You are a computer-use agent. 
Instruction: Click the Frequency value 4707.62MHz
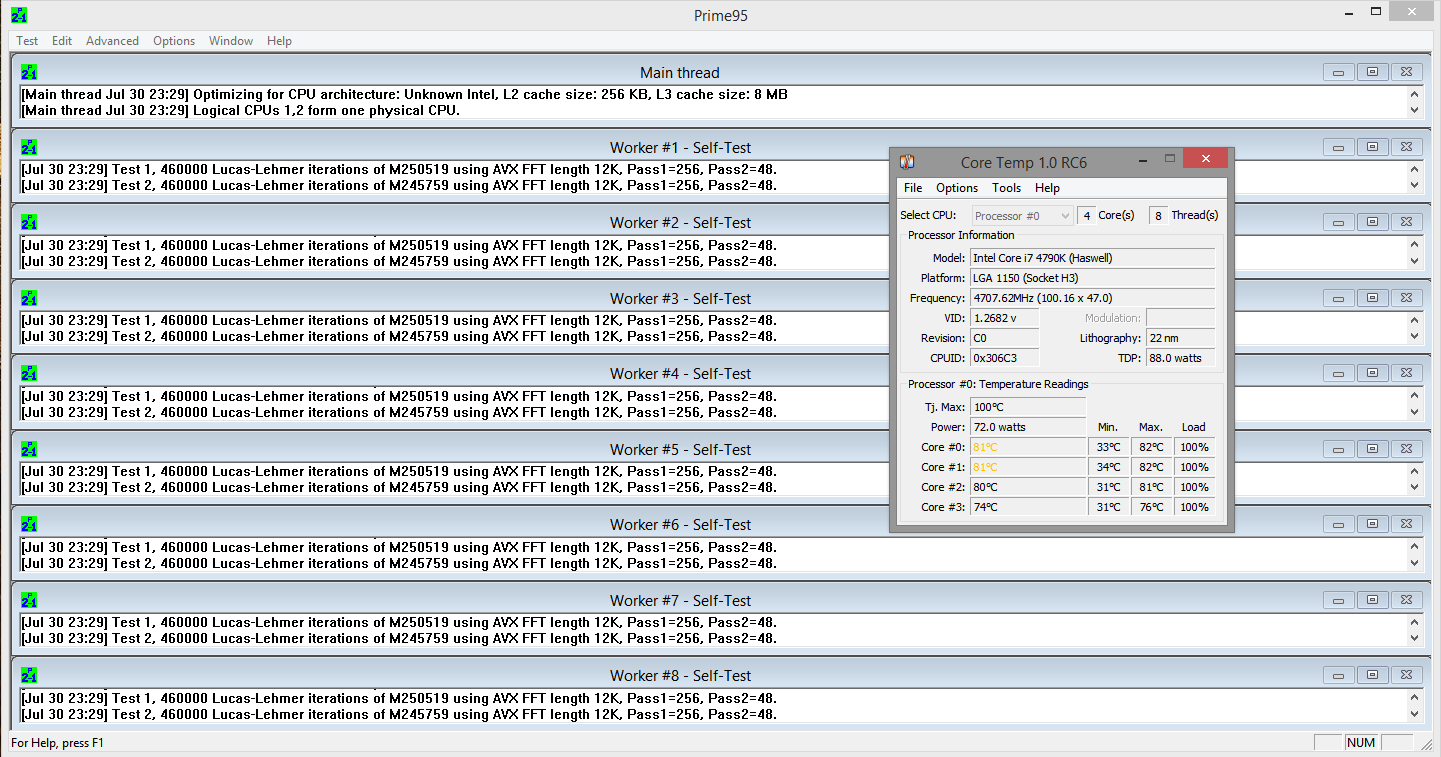tap(1093, 298)
